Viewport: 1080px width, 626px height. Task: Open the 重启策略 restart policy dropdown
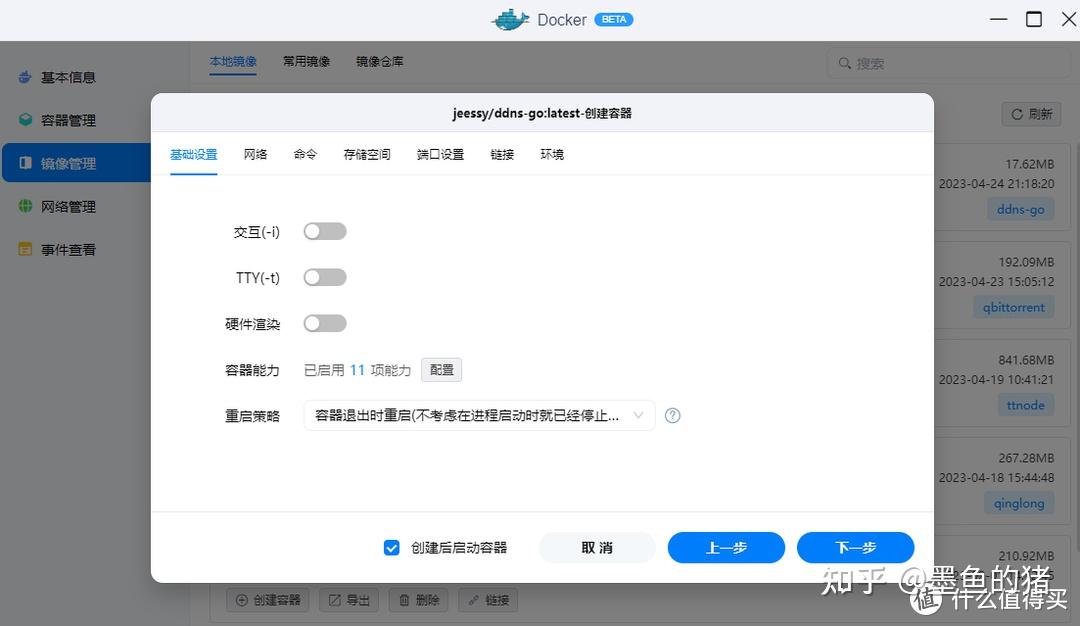(478, 415)
